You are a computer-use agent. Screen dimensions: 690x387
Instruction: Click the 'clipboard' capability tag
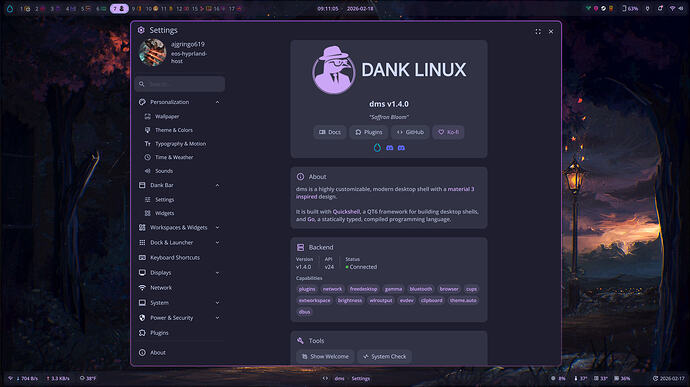[431, 301]
